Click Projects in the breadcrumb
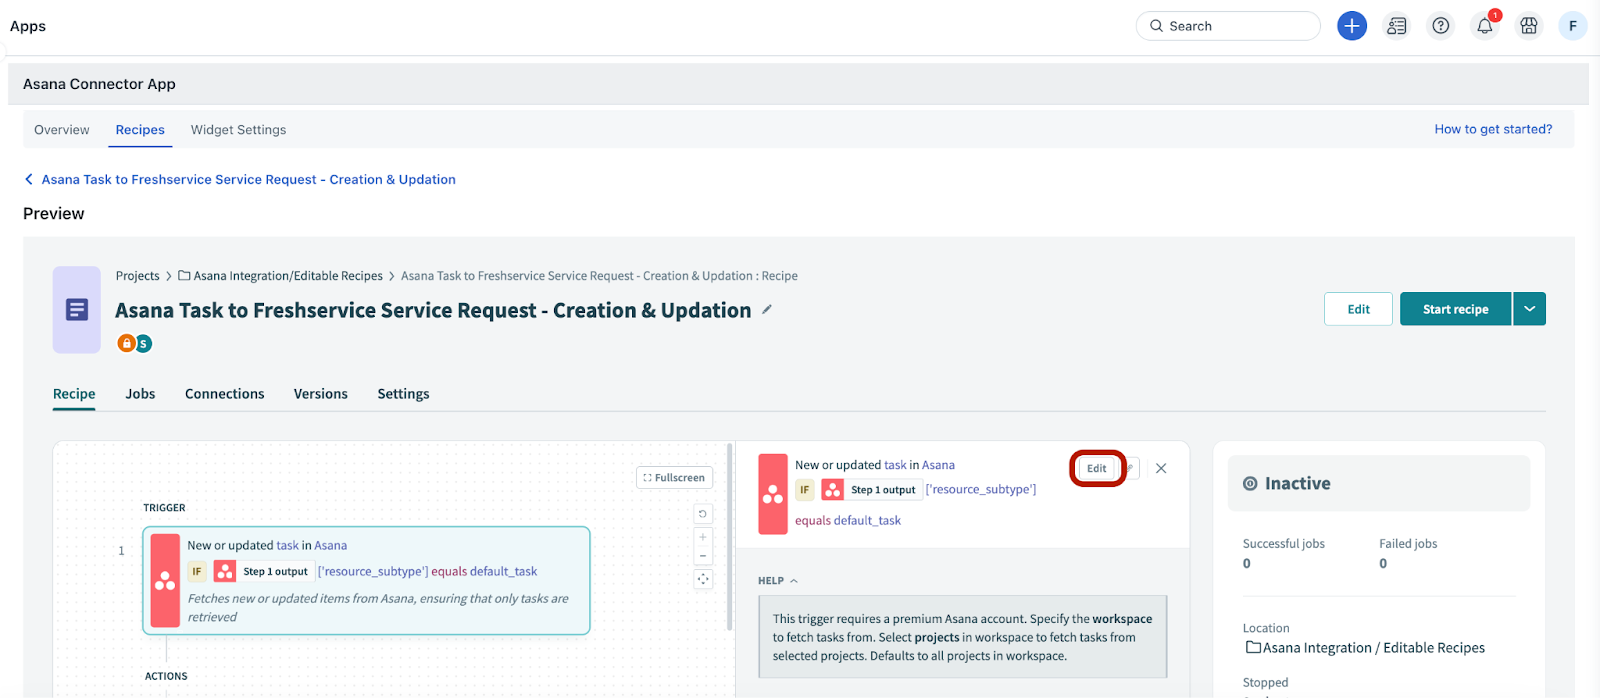Screen dimensions: 1600x698 [137, 276]
